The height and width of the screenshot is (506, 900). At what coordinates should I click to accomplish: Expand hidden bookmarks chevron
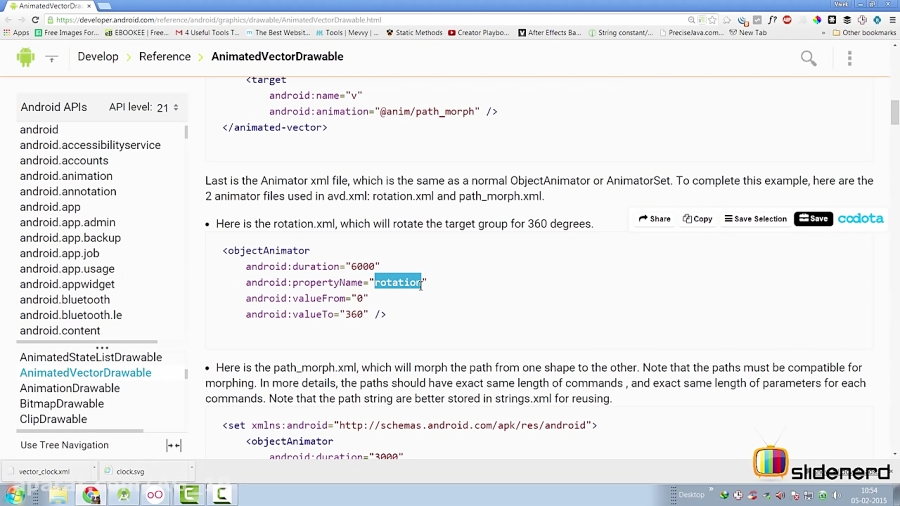pos(824,33)
